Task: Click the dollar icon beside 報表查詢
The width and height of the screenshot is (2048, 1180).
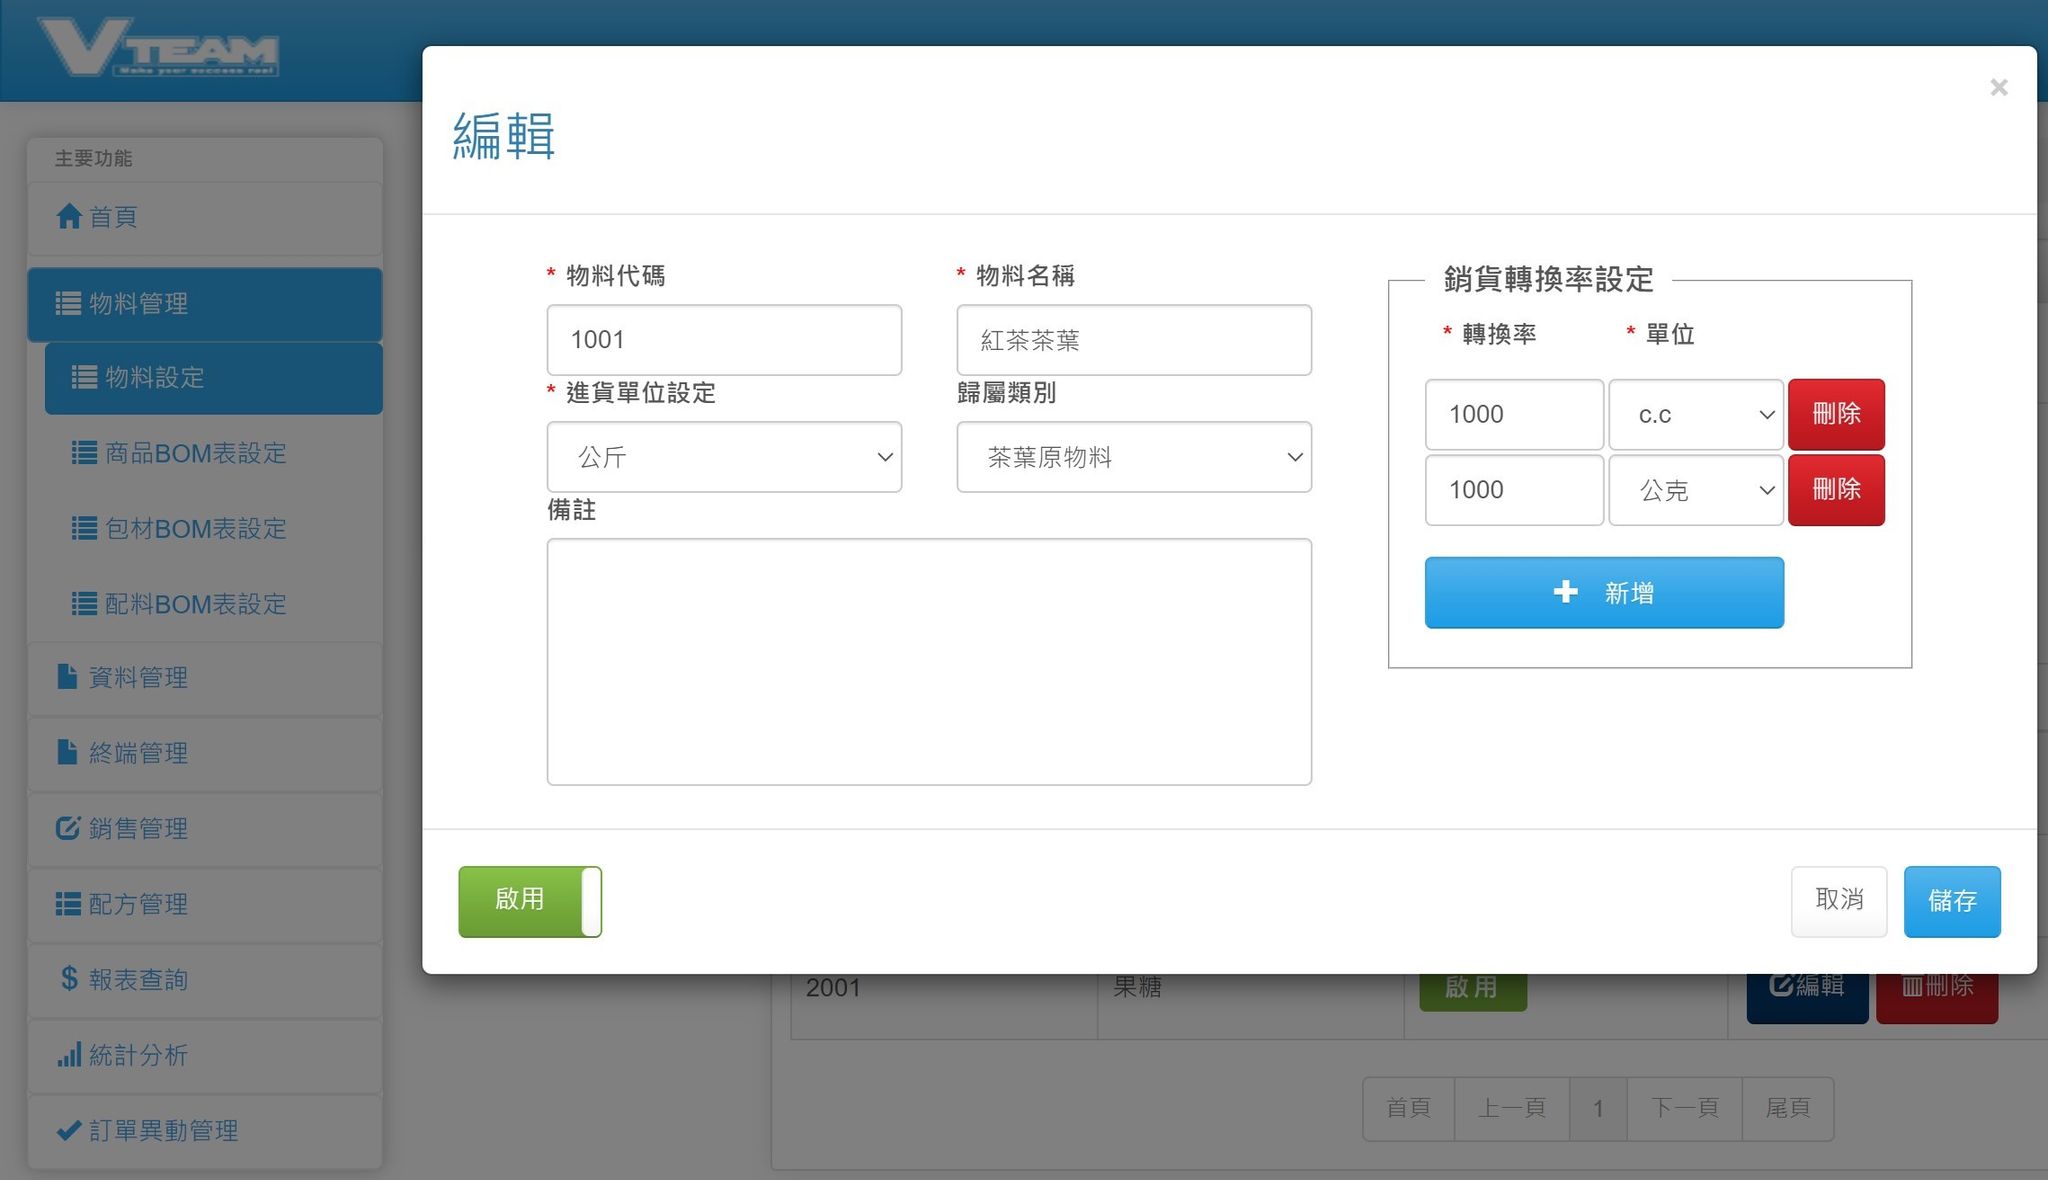Action: point(67,979)
